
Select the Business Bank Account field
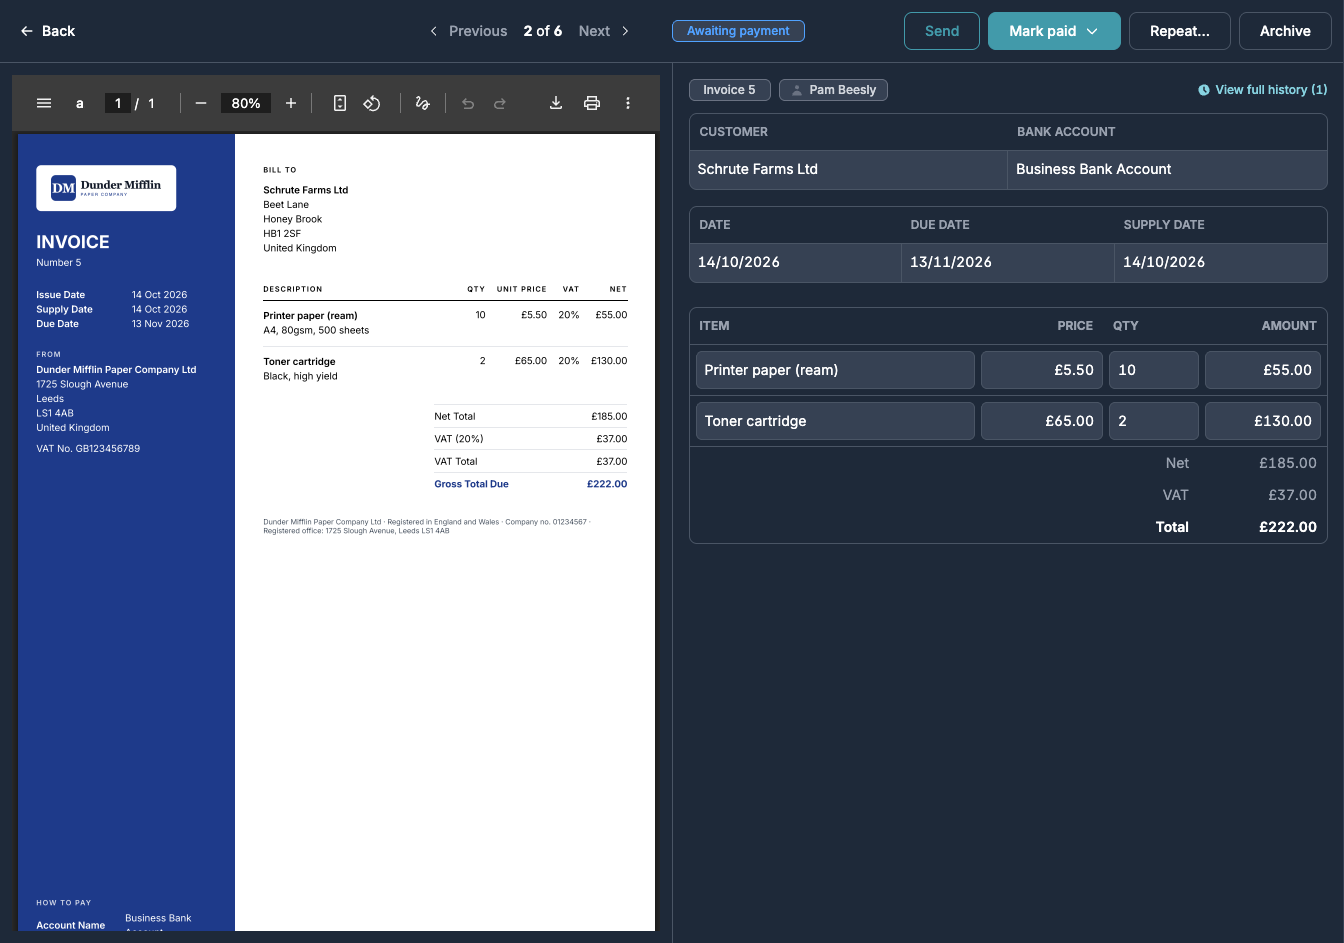(x=1167, y=169)
